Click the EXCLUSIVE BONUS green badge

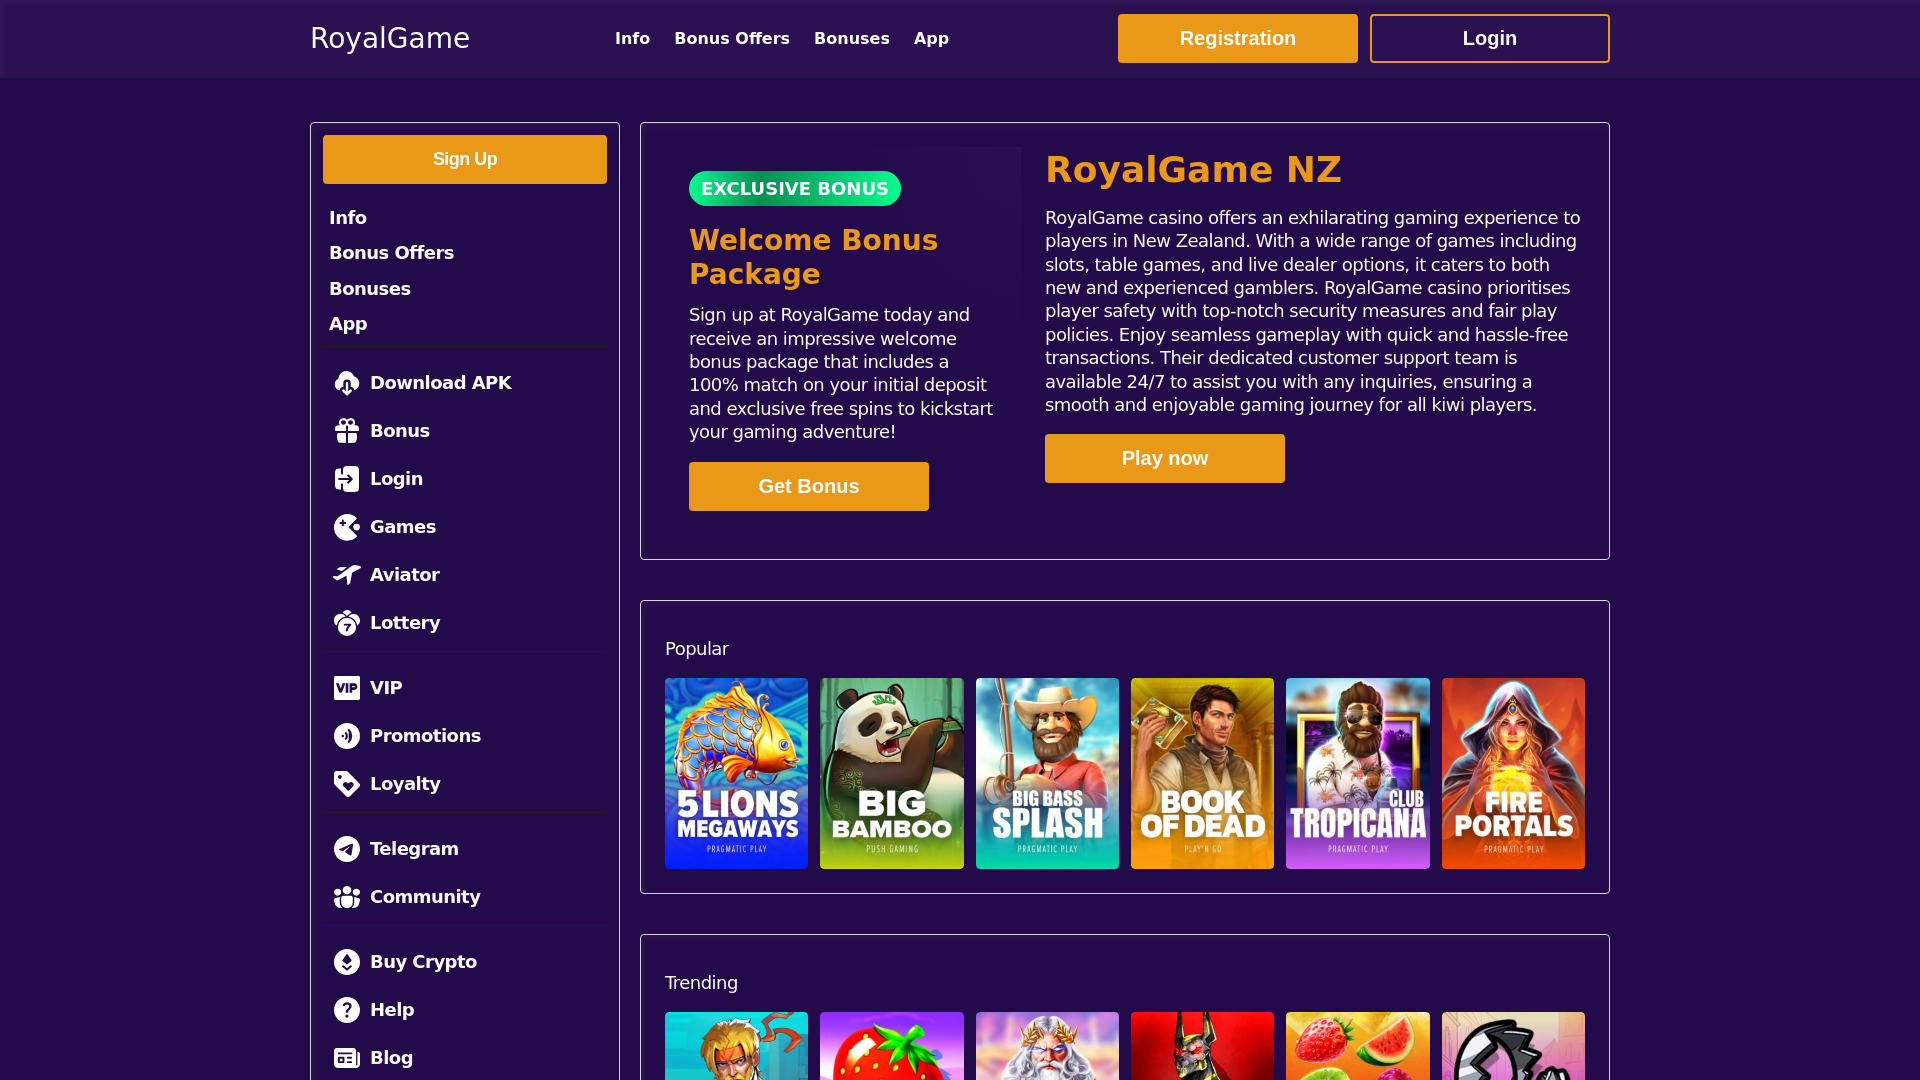pos(795,188)
